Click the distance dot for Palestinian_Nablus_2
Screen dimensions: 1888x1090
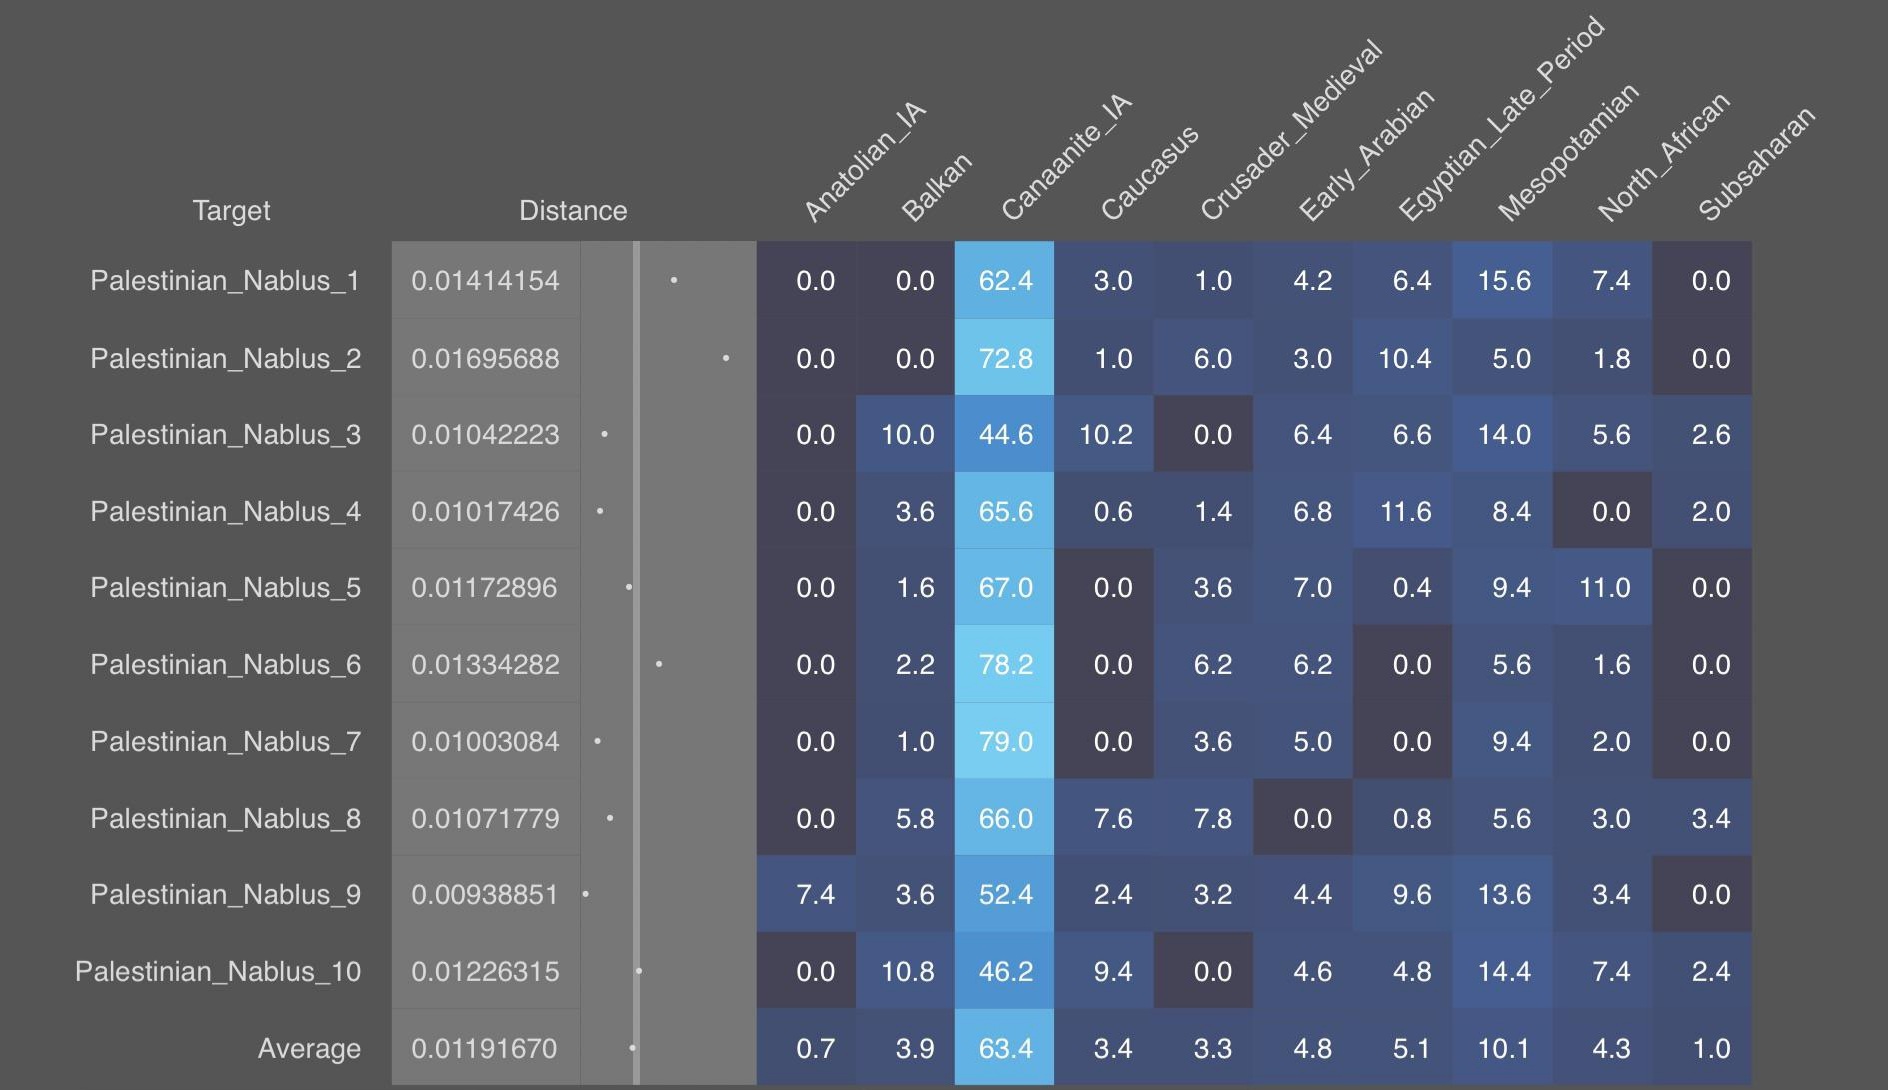[726, 358]
